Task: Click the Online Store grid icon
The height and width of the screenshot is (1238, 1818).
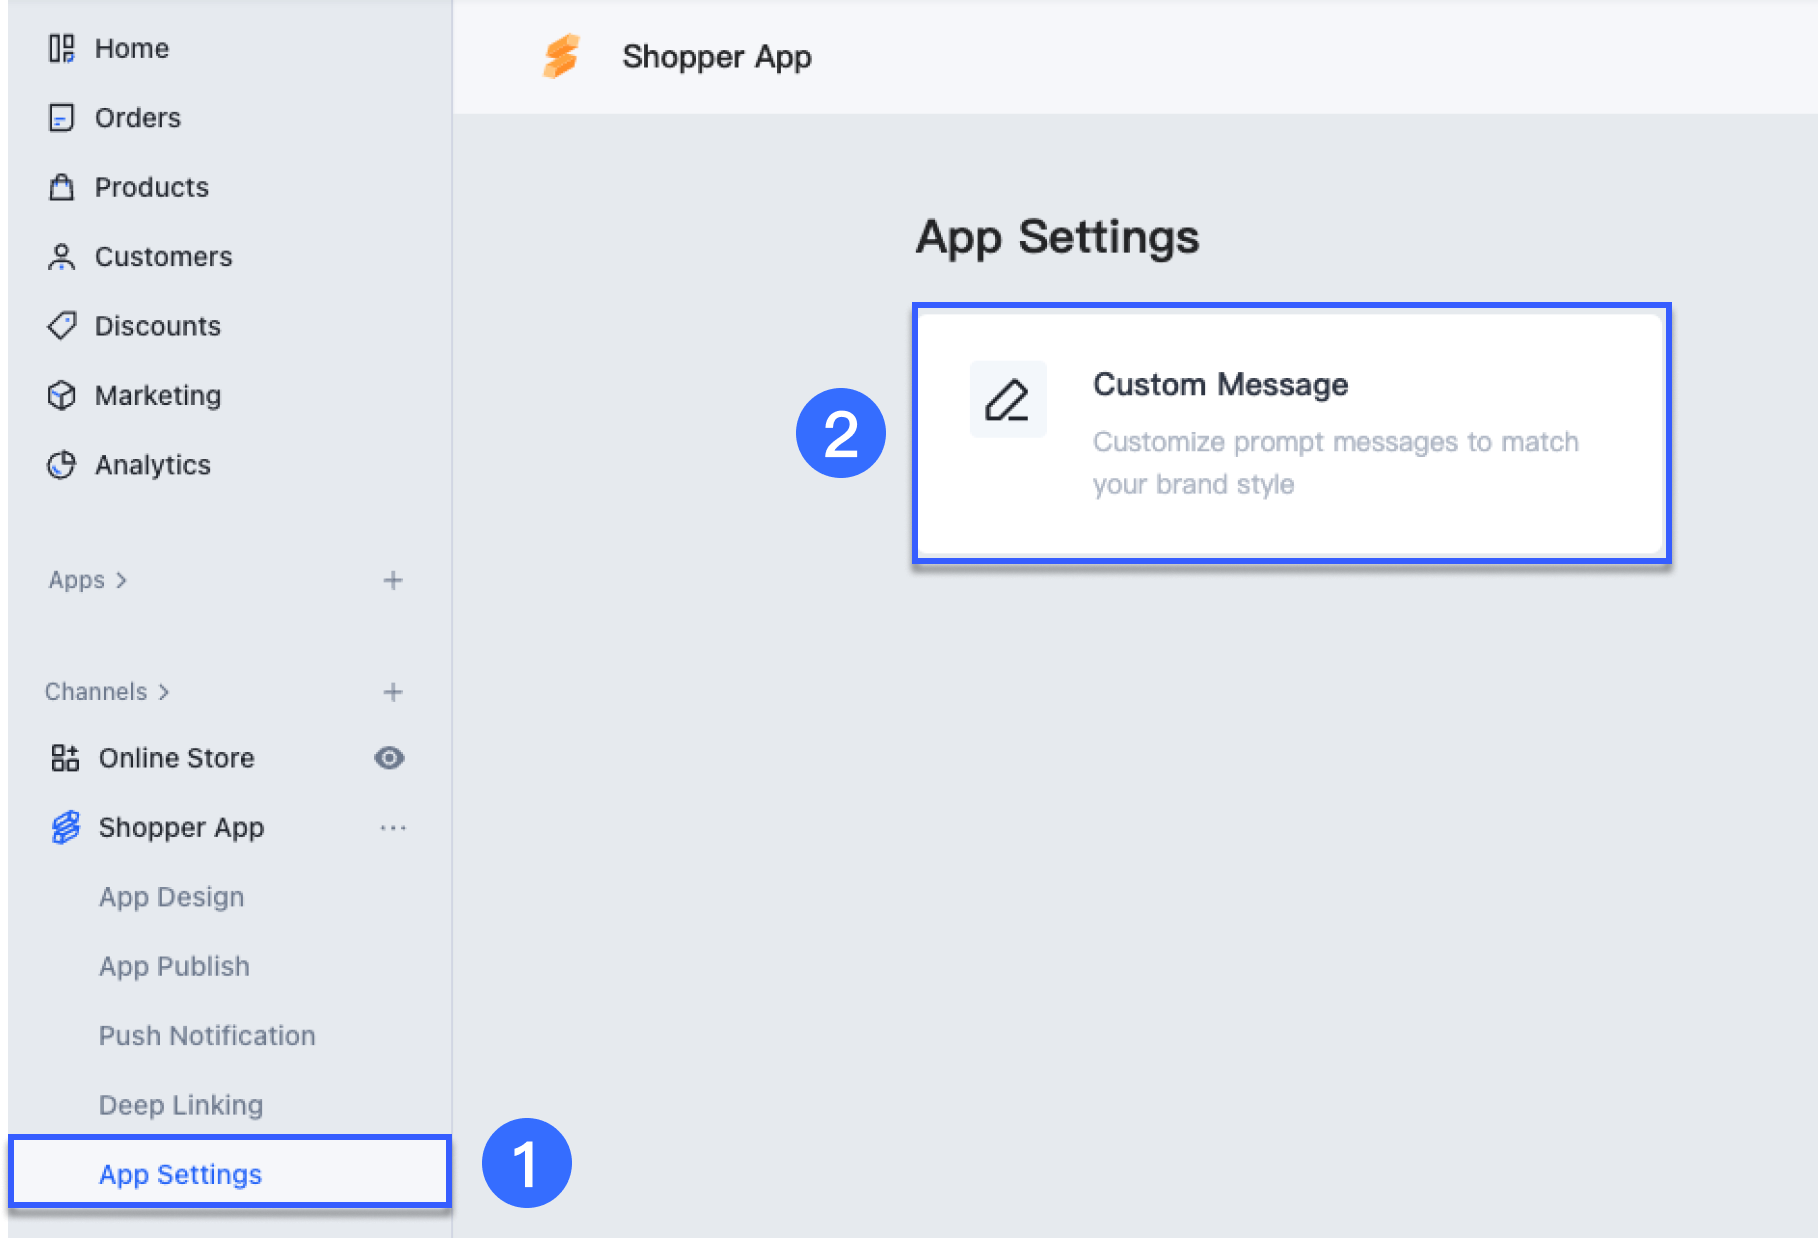Action: (x=64, y=757)
